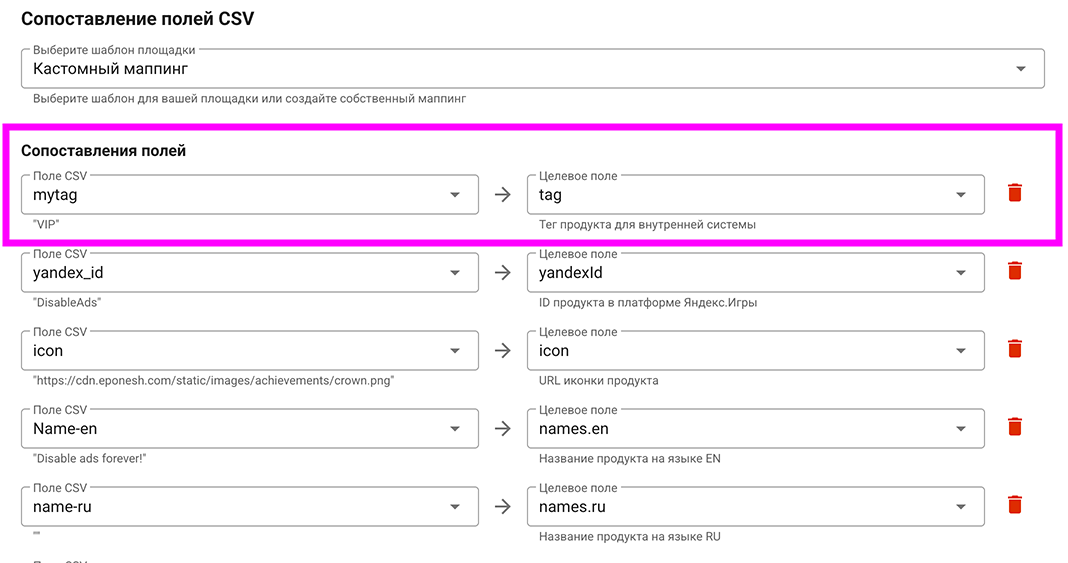Delete the Name-en mapping row
1068x563 pixels.
pyautogui.click(x=1015, y=427)
